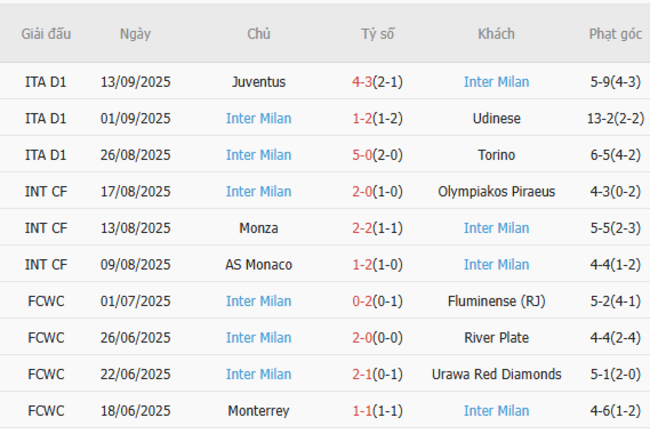The height and width of the screenshot is (434, 650).
Task: Open Inter Milan link in Monterrey row
Action: (x=496, y=411)
